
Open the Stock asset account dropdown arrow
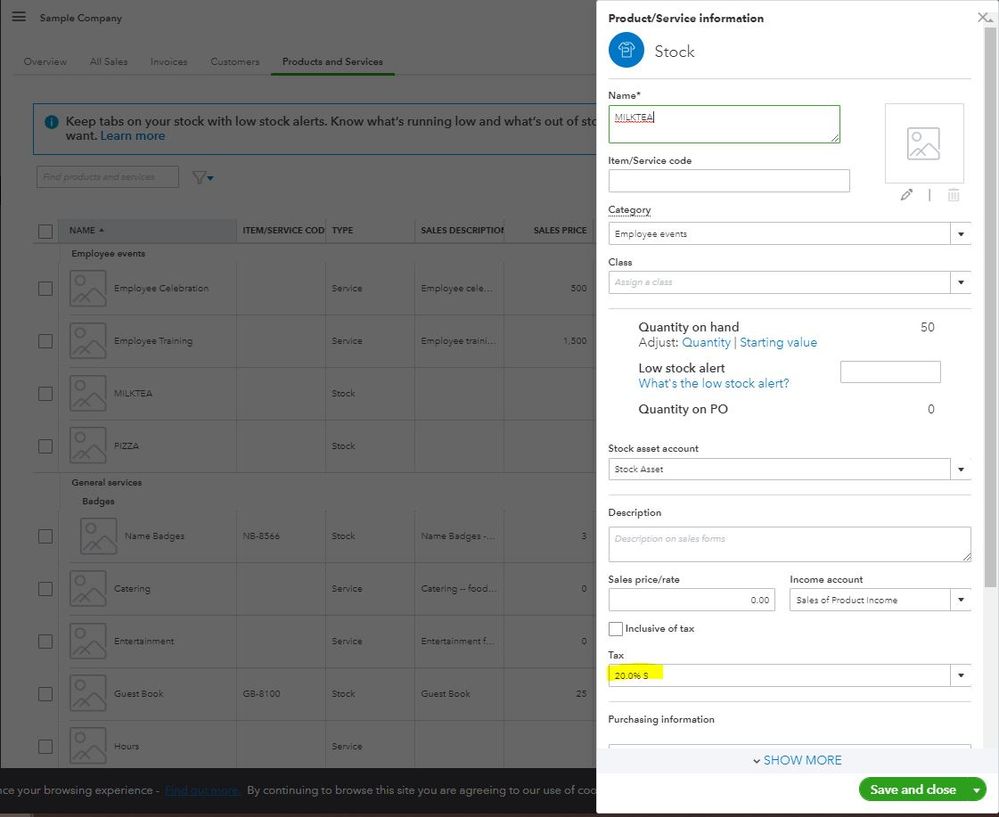point(961,470)
